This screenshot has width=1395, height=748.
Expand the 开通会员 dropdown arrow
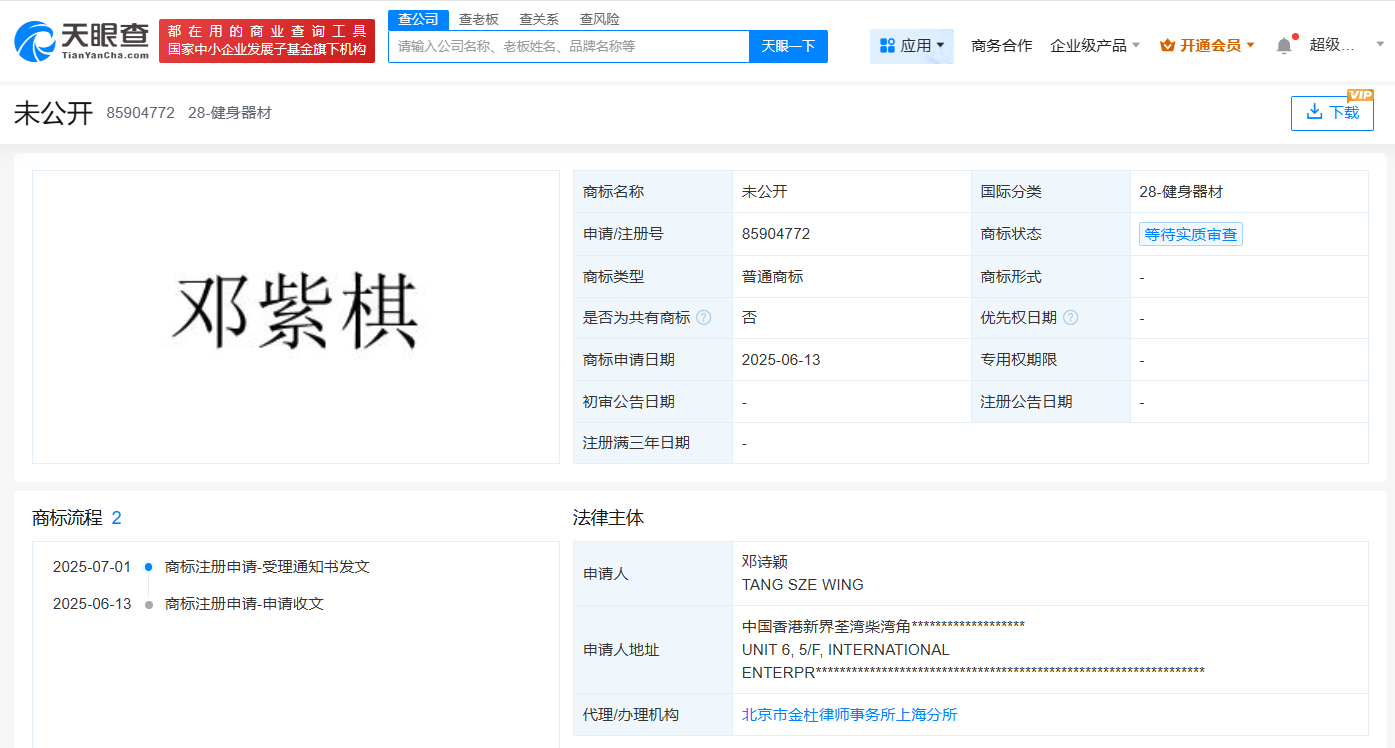click(x=1252, y=44)
